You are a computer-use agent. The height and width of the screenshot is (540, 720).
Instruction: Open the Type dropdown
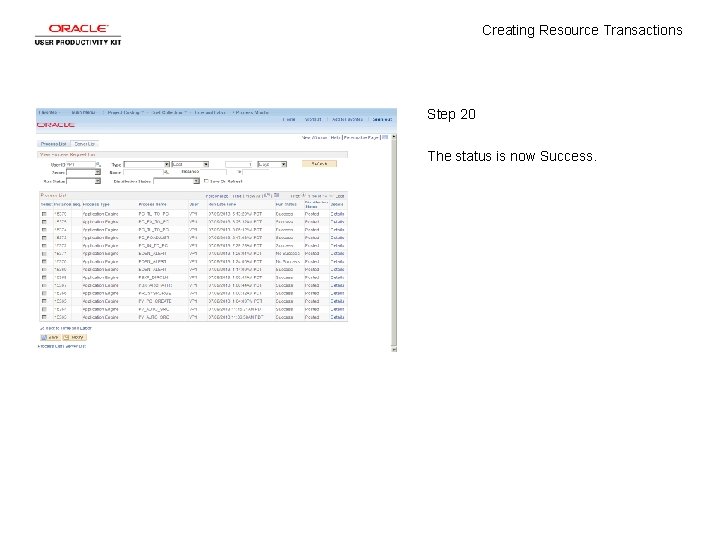(146, 164)
